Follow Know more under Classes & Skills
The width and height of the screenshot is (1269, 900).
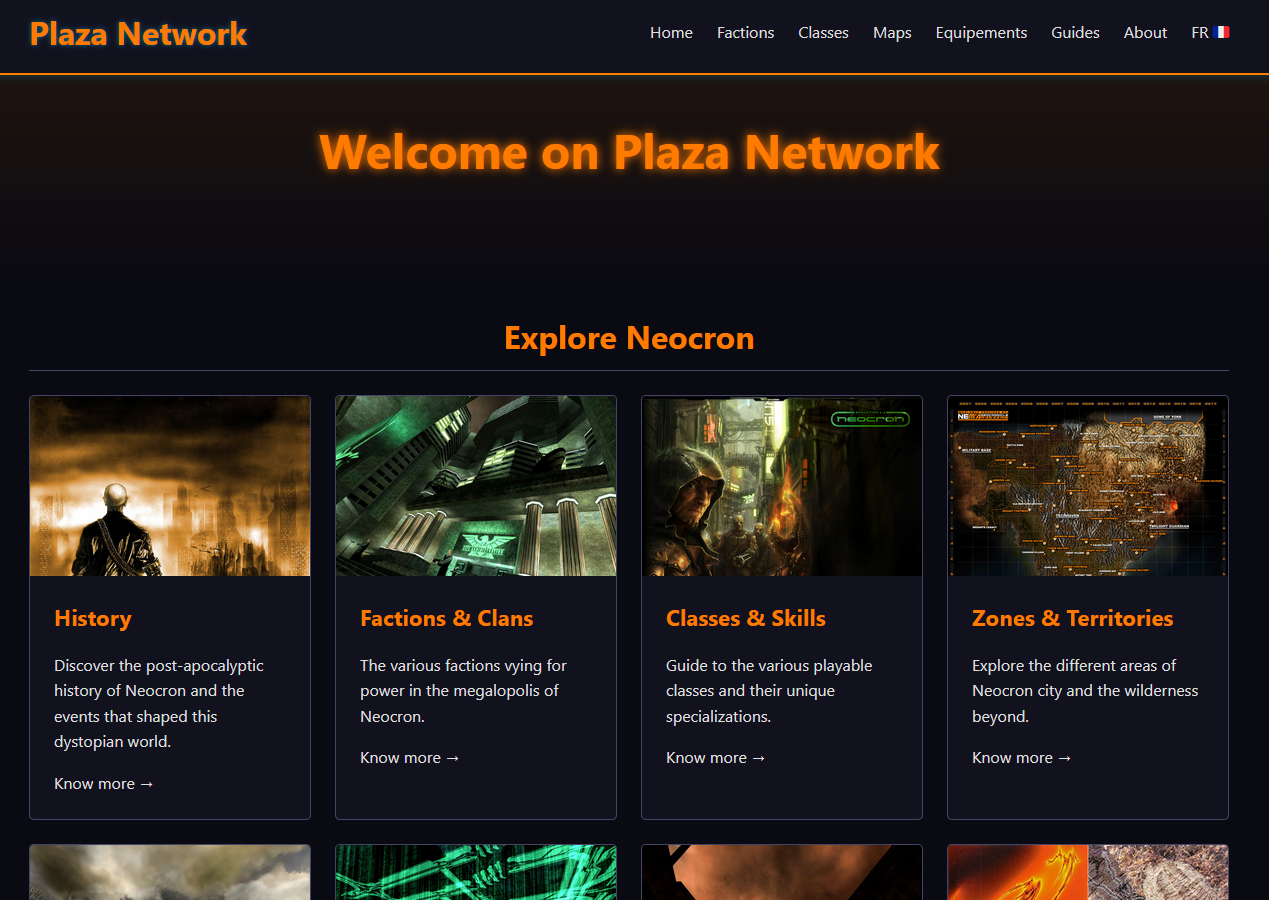coord(716,757)
